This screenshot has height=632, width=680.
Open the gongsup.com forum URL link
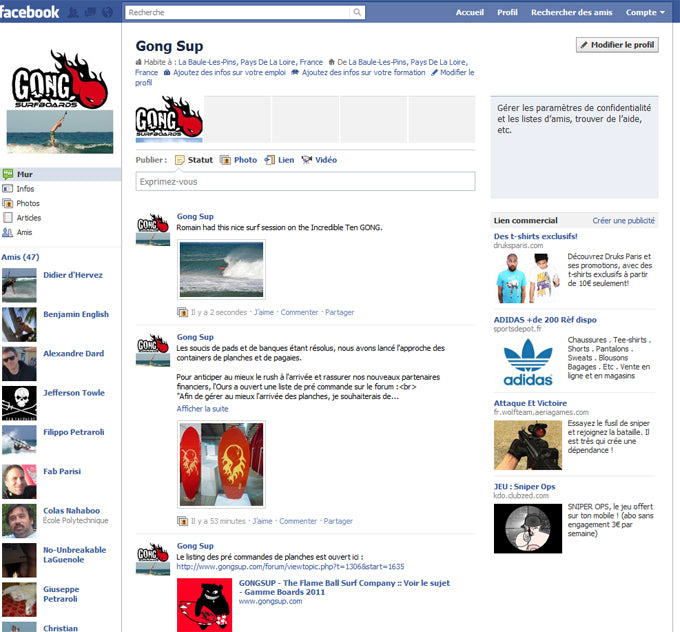(290, 567)
